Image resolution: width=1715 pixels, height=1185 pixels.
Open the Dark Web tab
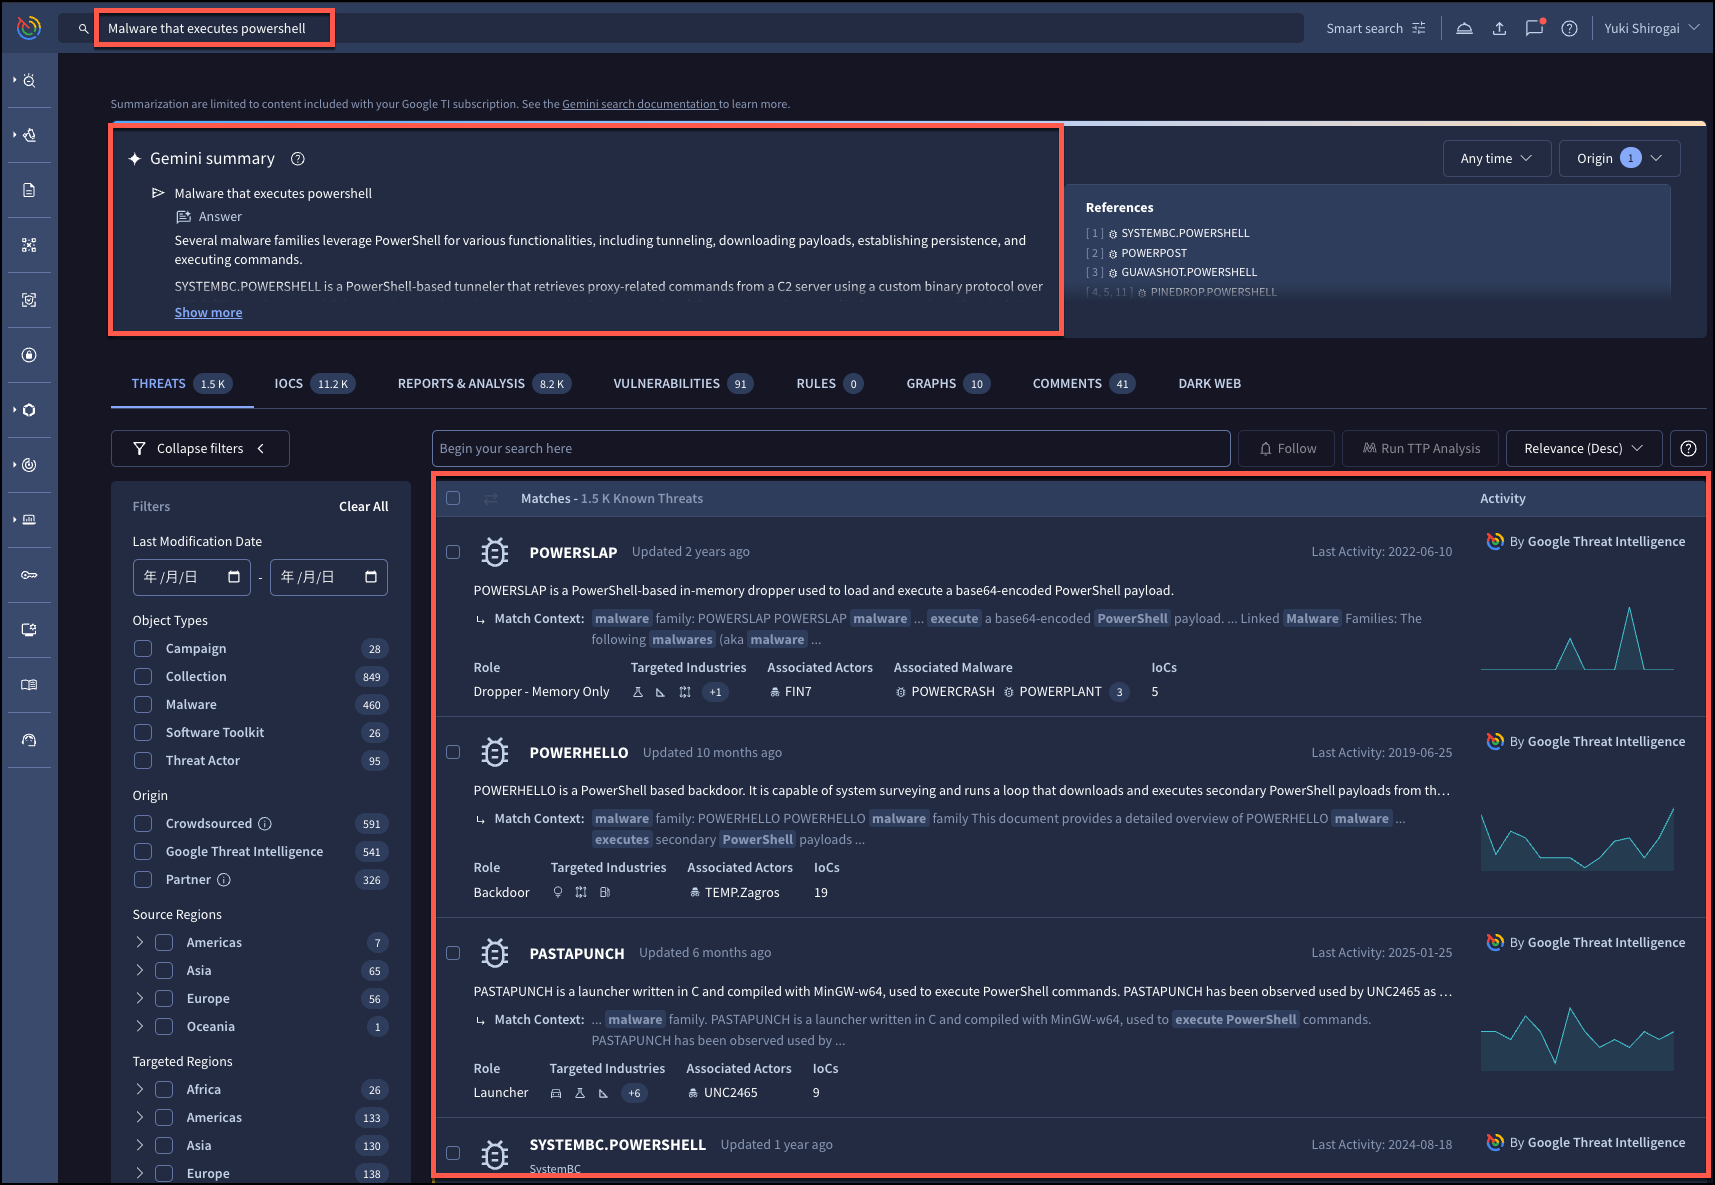1209,384
